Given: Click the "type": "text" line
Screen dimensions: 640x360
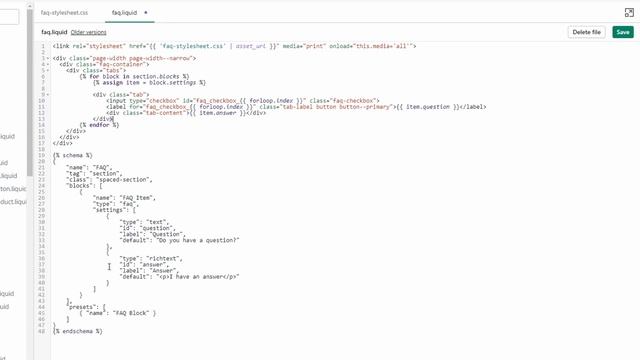Looking at the screenshot, I should 144,222.
